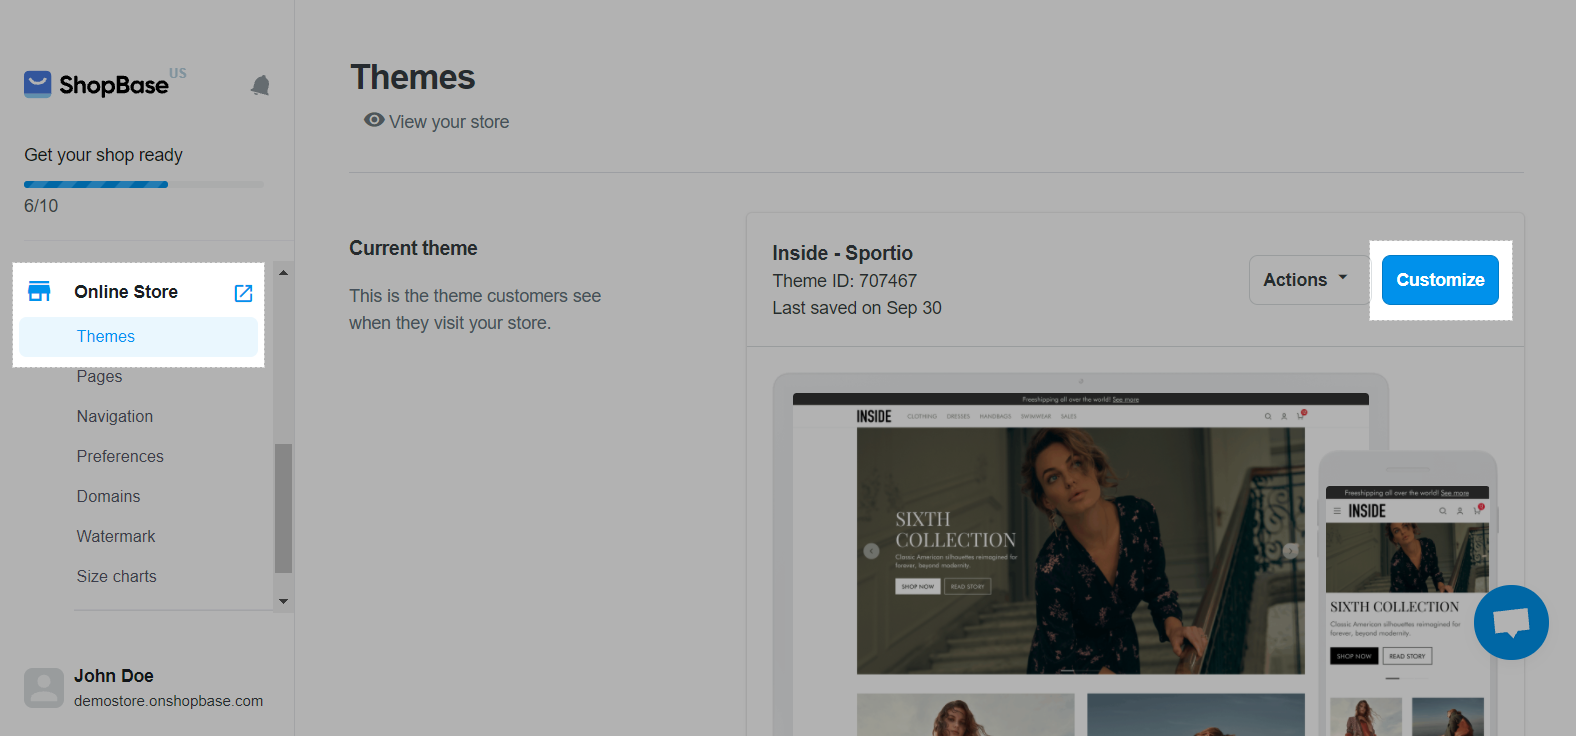Click next slide arrow in desktop preview
This screenshot has height=736, width=1576.
(1290, 551)
